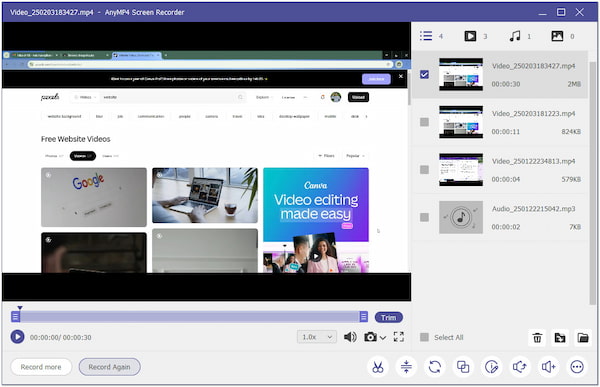Screen dimensions: 600x387
Task: Expand the snapshot options arrow
Action: [383, 338]
